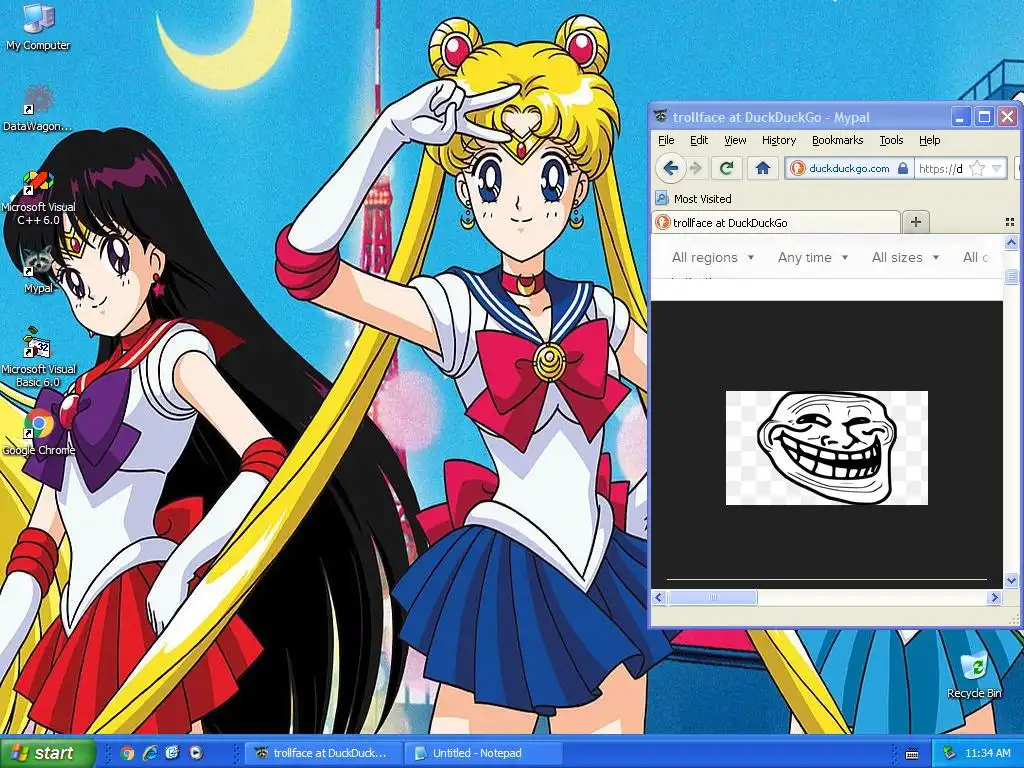Viewport: 1024px width, 768px height.
Task: Bookmark this page with the star icon
Action: [977, 168]
